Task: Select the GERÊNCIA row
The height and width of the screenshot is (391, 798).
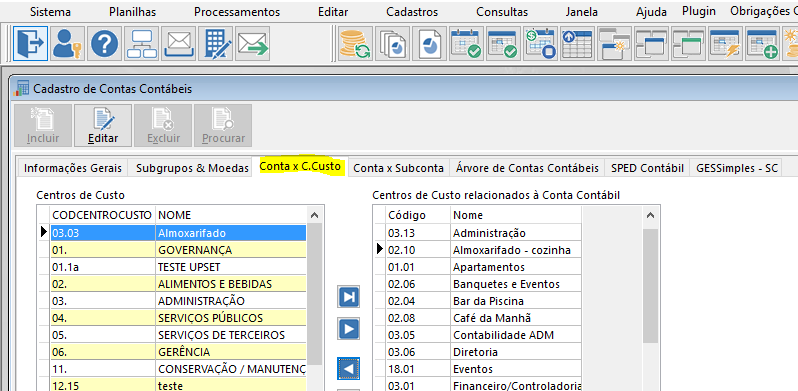Action: click(178, 352)
